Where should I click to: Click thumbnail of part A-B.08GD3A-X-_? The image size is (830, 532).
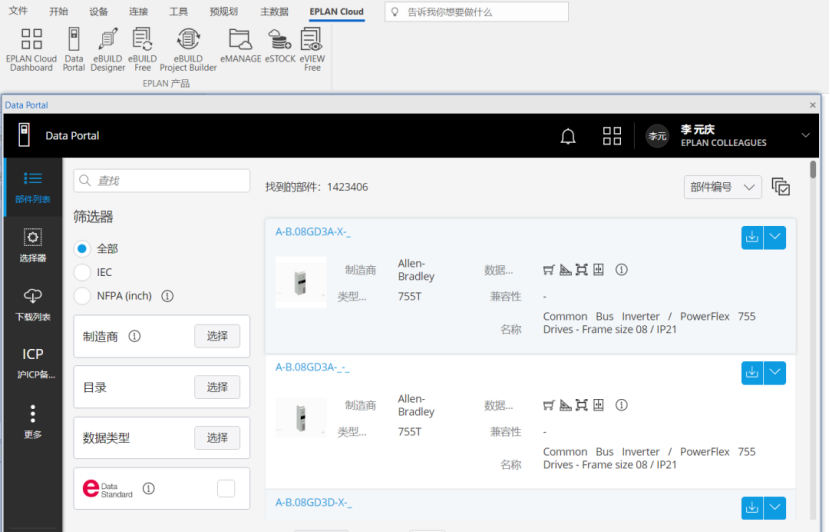(x=301, y=282)
